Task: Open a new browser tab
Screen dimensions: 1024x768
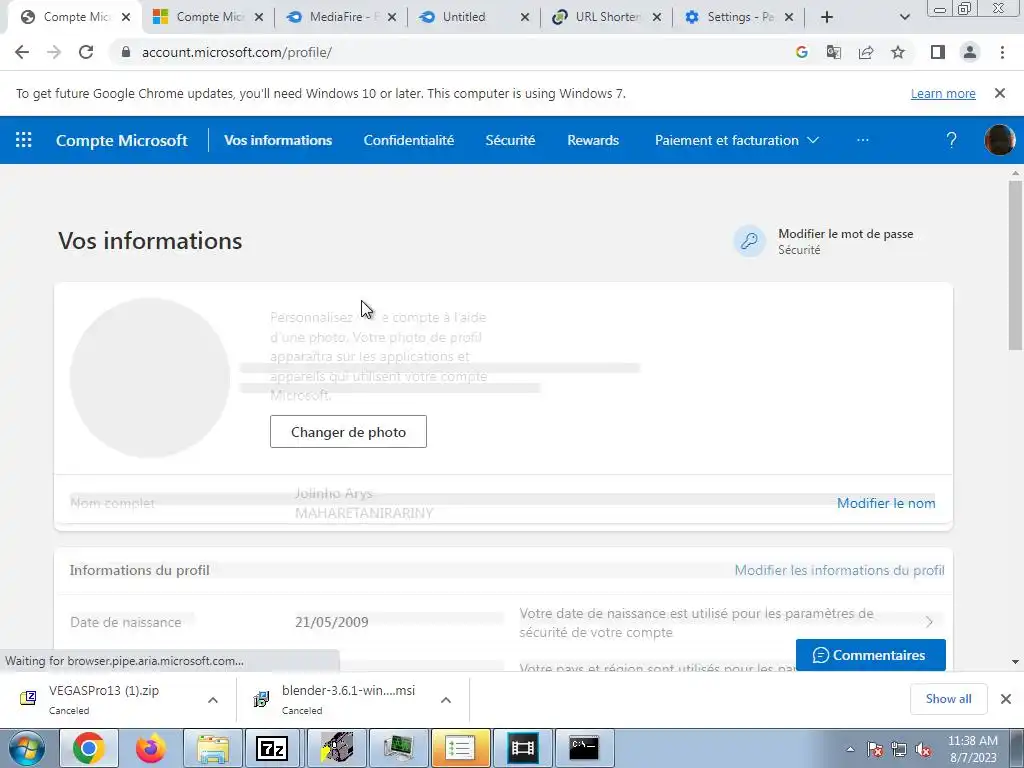Action: 827,17
